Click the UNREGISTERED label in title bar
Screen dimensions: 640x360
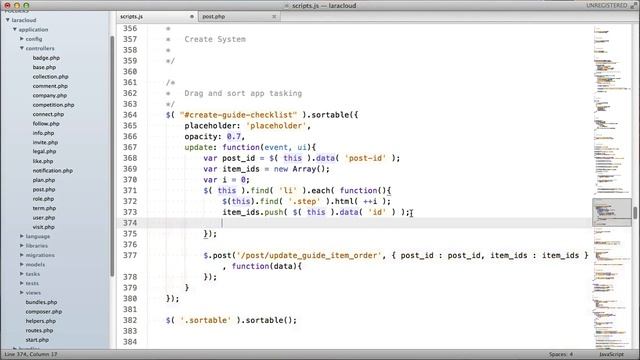(x=607, y=6)
